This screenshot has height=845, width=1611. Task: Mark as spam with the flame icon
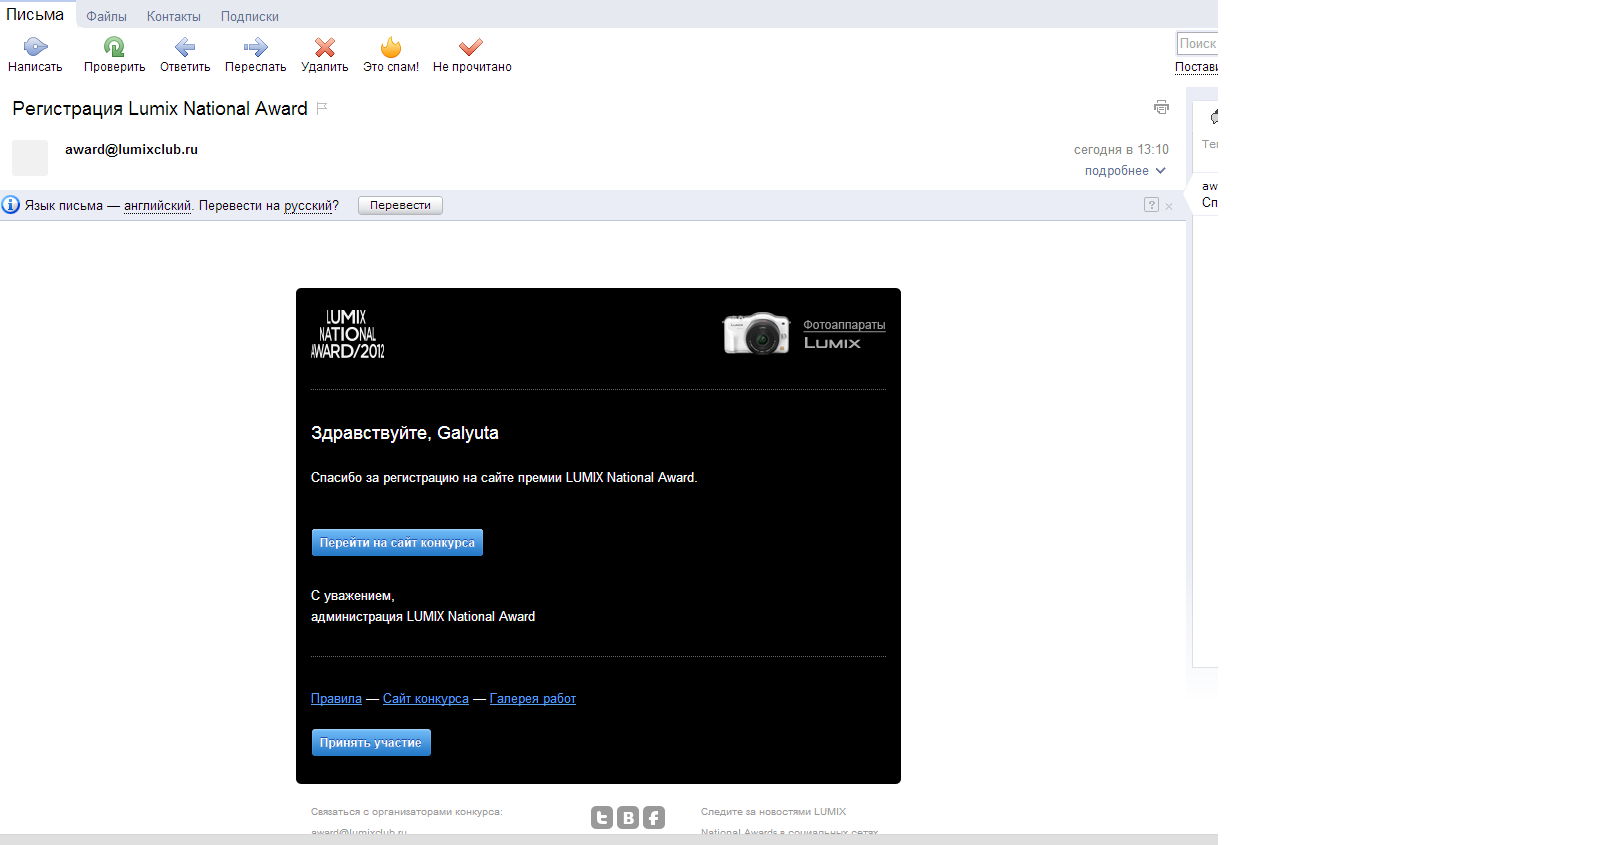point(391,46)
